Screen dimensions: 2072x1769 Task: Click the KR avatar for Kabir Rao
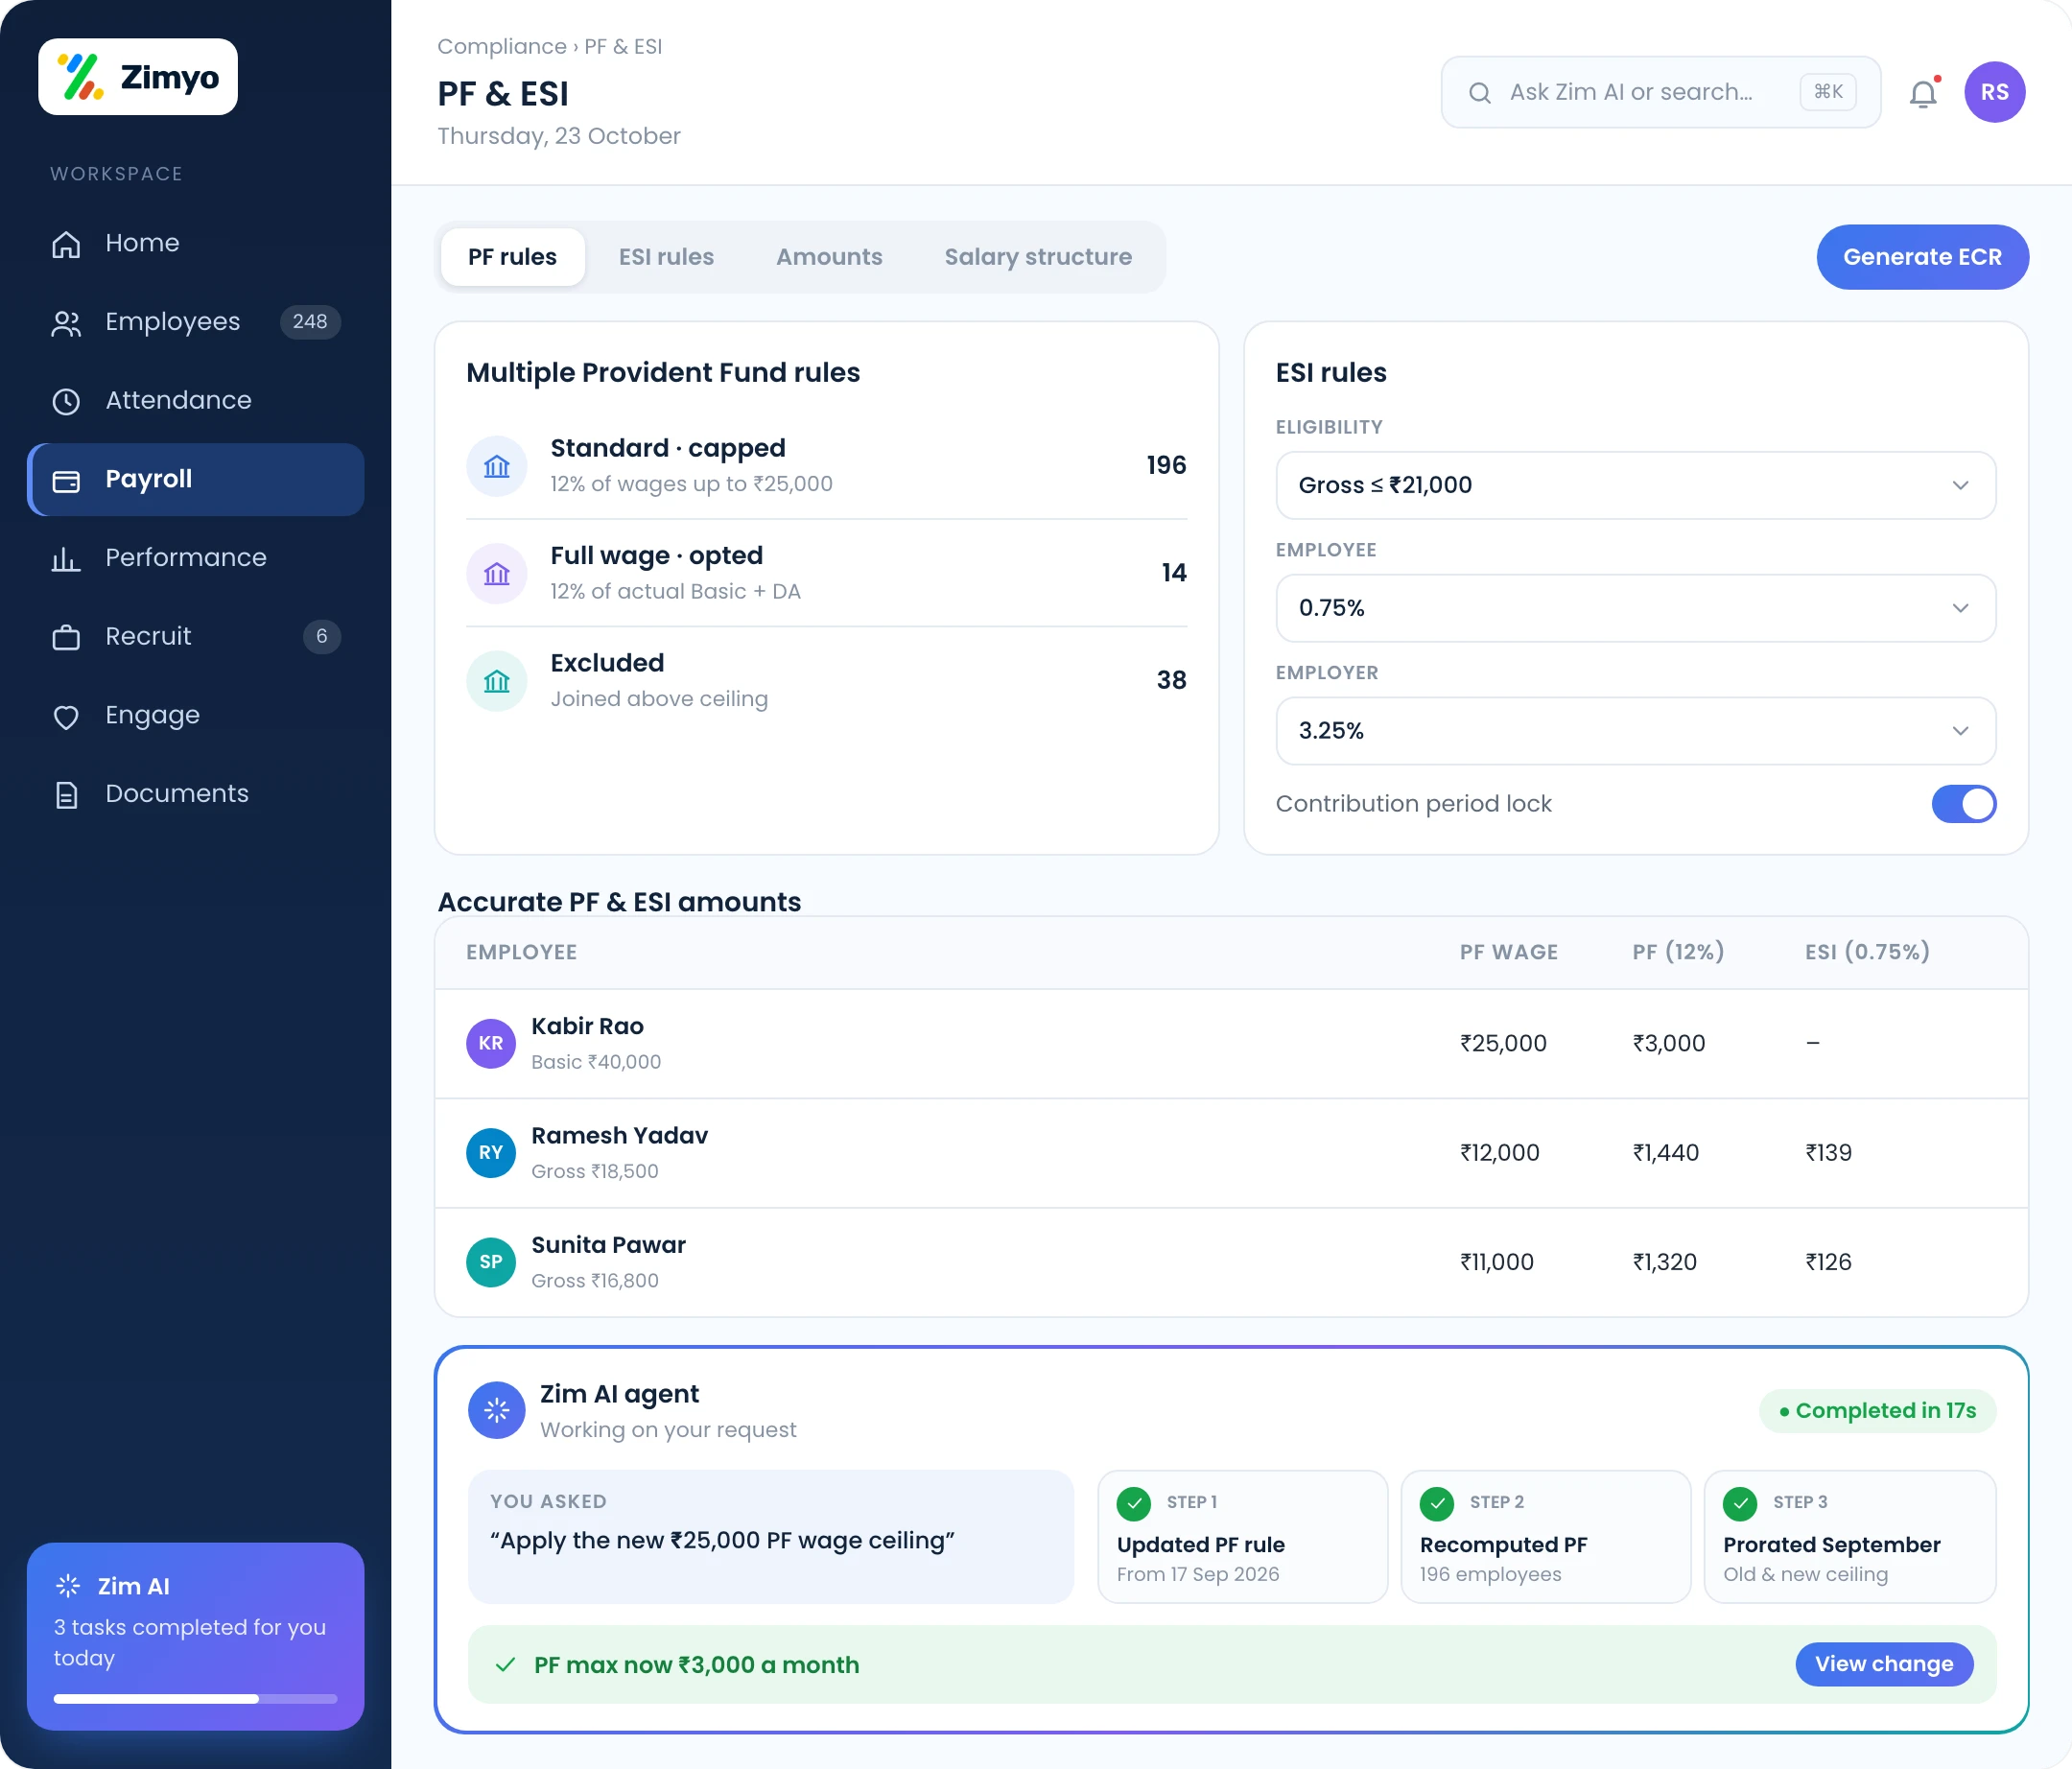point(490,1043)
